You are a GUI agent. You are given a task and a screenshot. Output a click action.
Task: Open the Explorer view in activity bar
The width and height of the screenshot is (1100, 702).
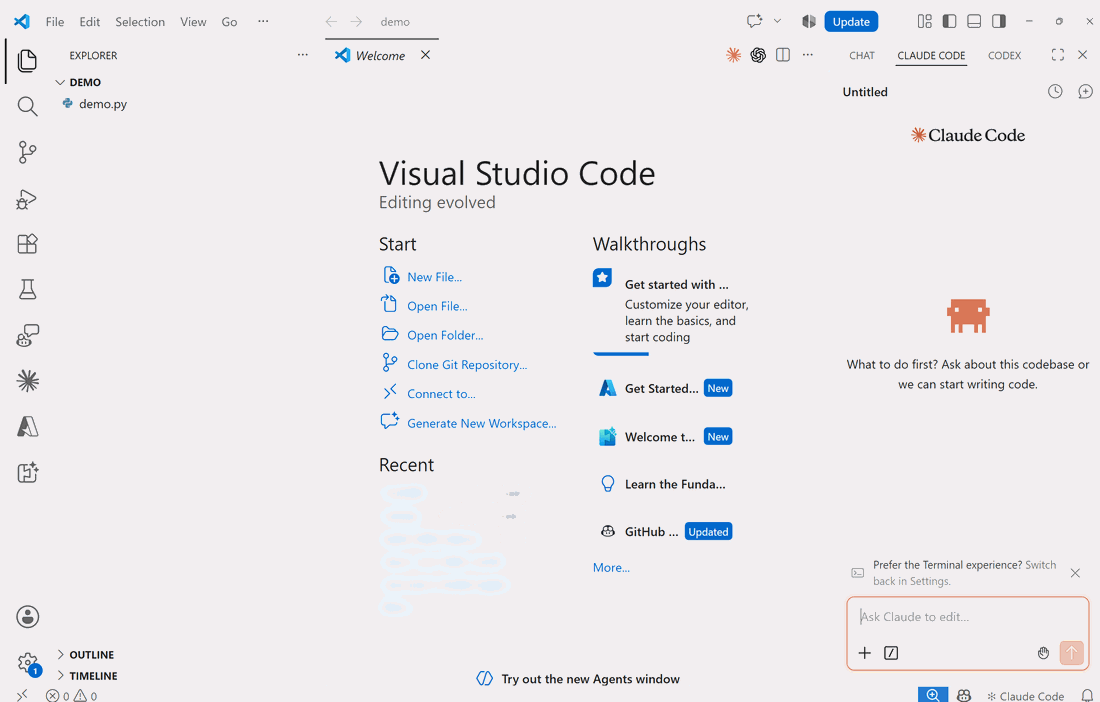pyautogui.click(x=27, y=60)
